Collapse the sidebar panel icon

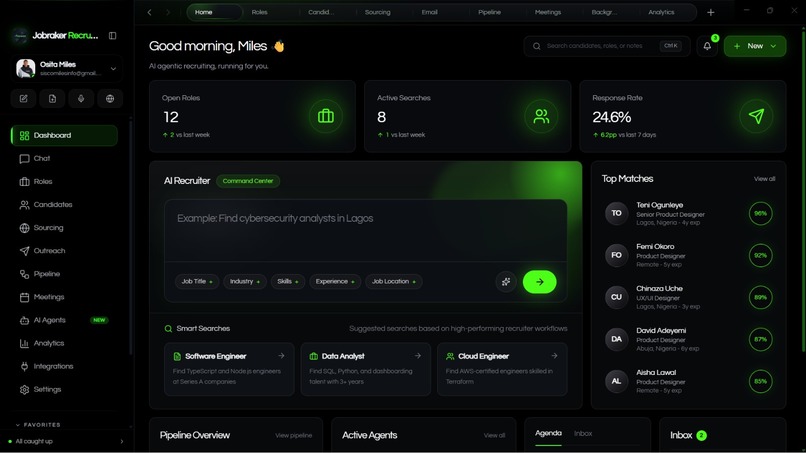click(112, 35)
